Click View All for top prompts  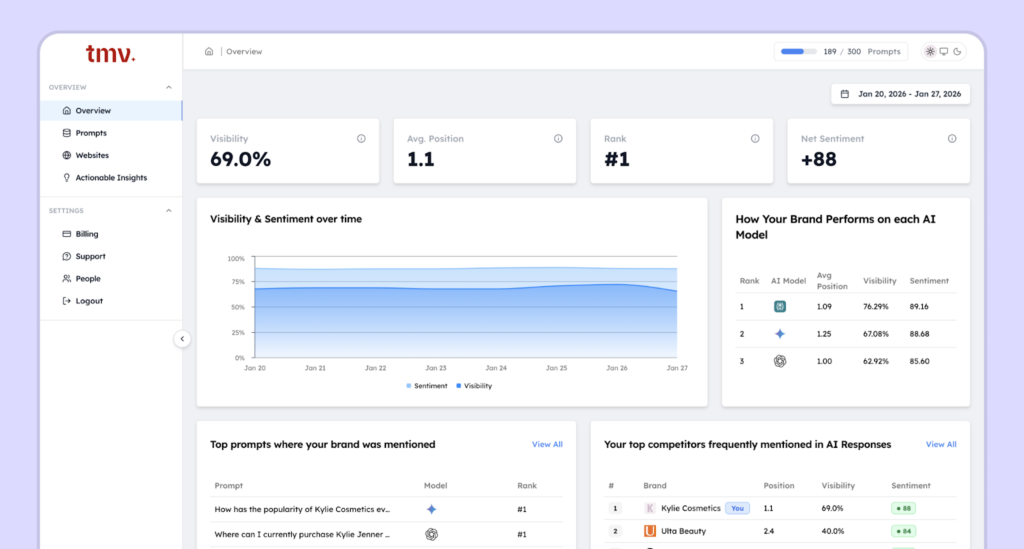pyautogui.click(x=547, y=444)
